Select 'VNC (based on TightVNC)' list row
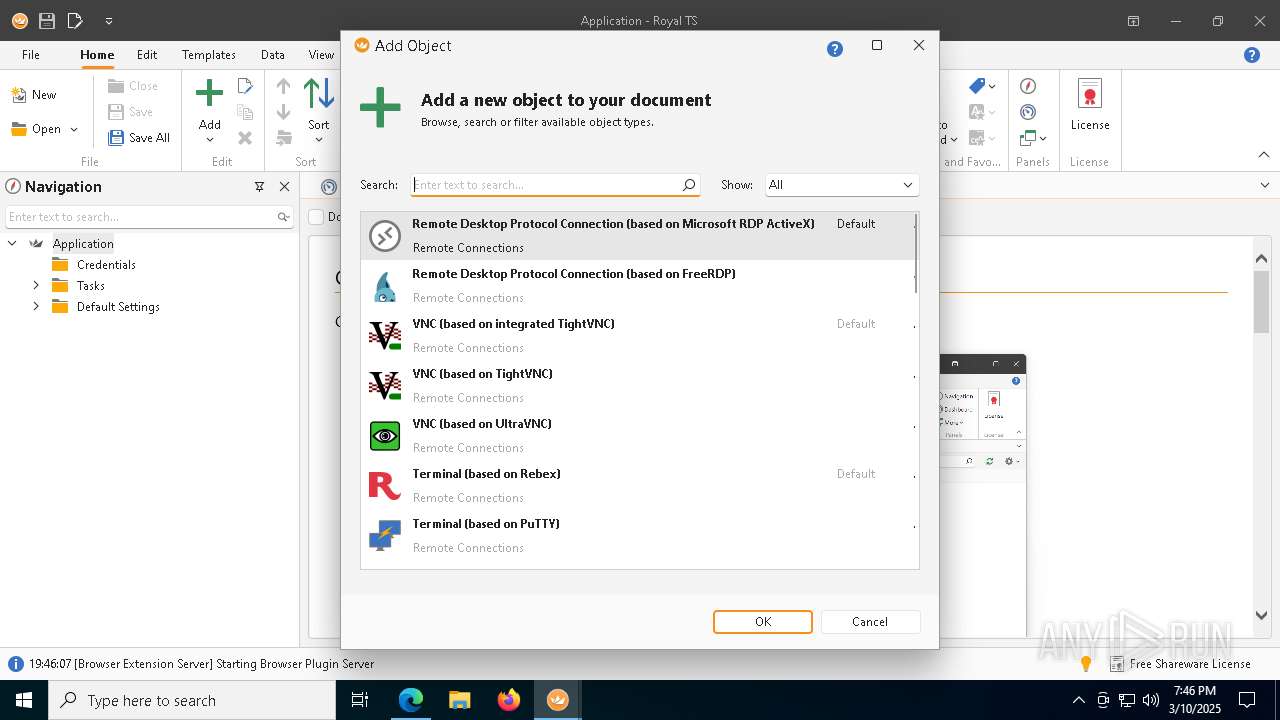 click(x=638, y=386)
